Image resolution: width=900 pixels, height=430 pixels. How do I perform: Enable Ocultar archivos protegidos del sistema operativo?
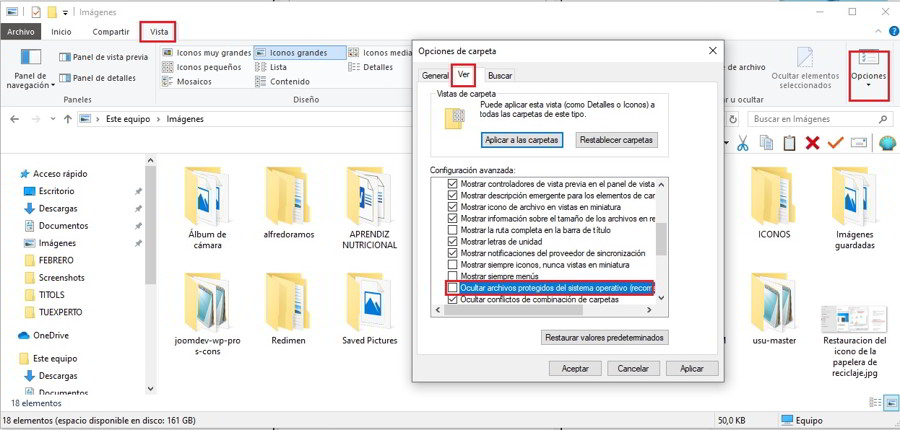453,288
